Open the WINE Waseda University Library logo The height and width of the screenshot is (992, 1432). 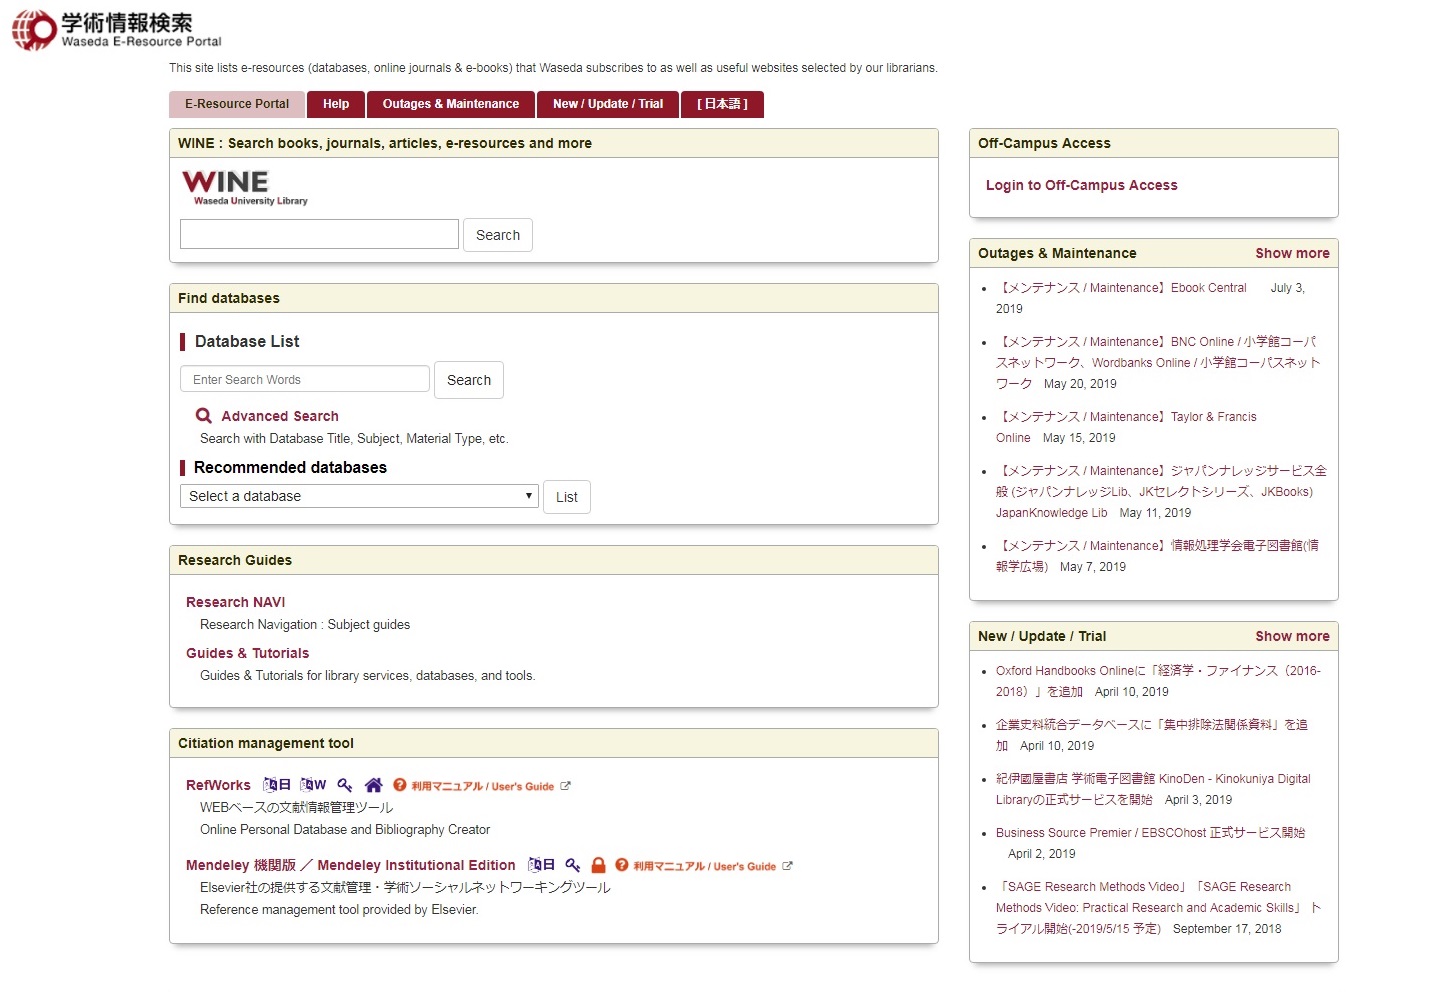click(245, 188)
